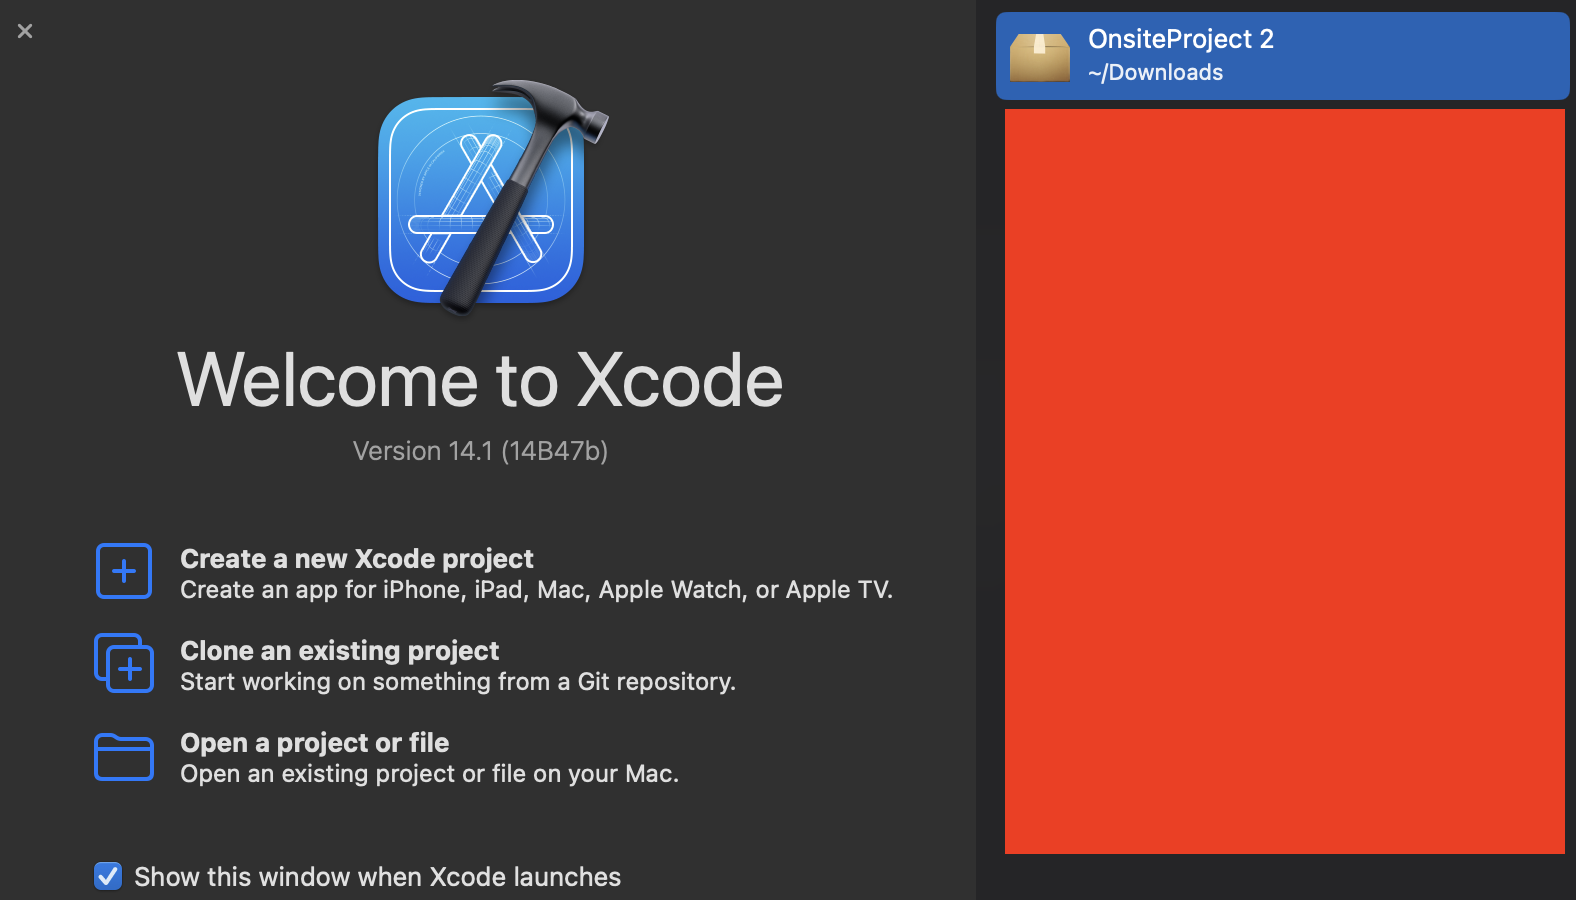1576x900 pixels.
Task: Open the recent OnsiteProject 2 entry
Action: point(1283,56)
